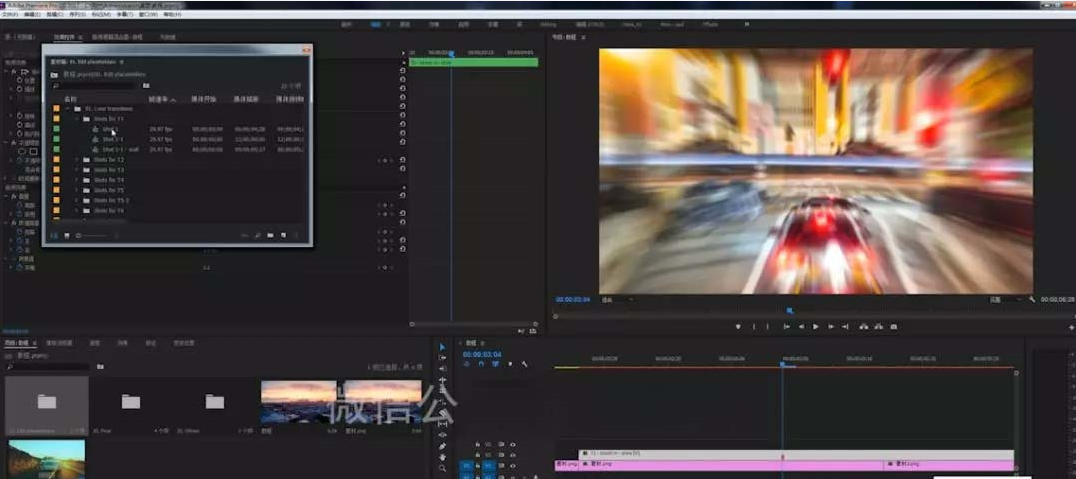Collapse the '01. Cool transitions' bin
This screenshot has height=479, width=1076.
pos(68,108)
